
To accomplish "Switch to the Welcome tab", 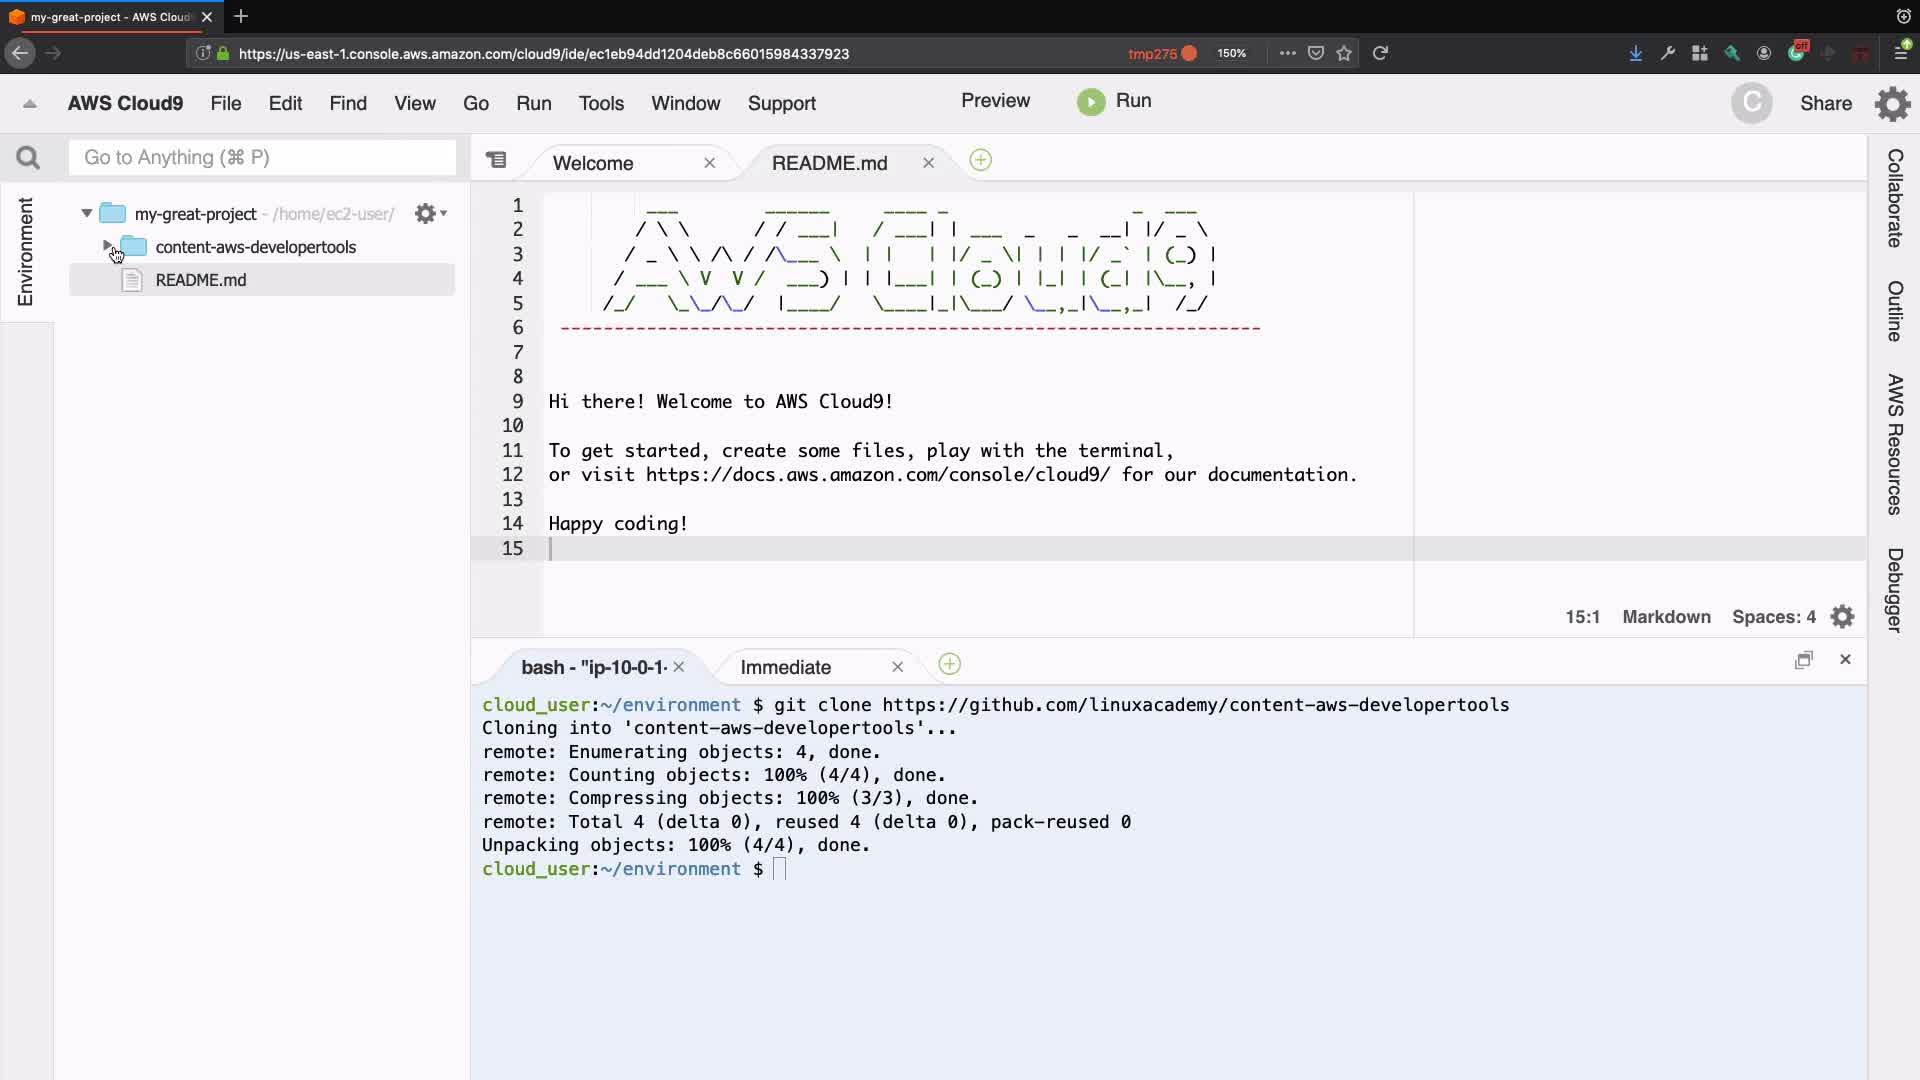I will [593, 163].
